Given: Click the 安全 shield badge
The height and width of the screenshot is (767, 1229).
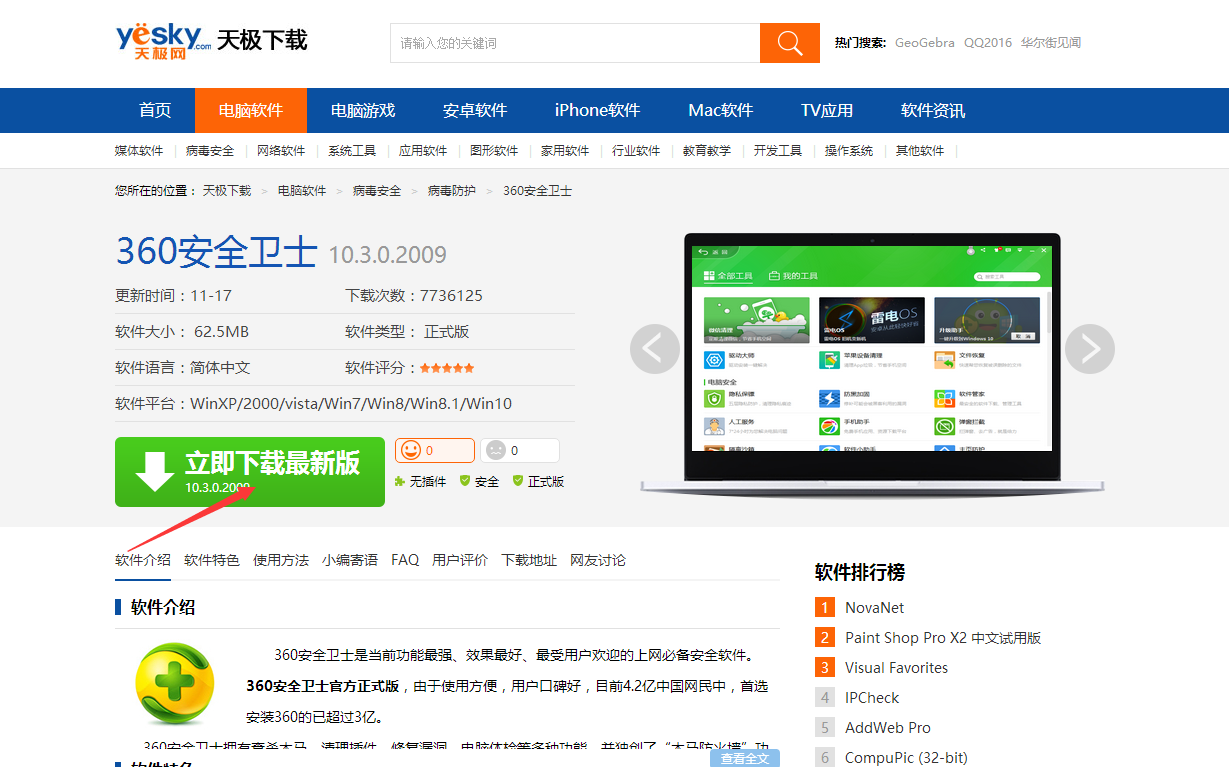Looking at the screenshot, I should pyautogui.click(x=479, y=481).
